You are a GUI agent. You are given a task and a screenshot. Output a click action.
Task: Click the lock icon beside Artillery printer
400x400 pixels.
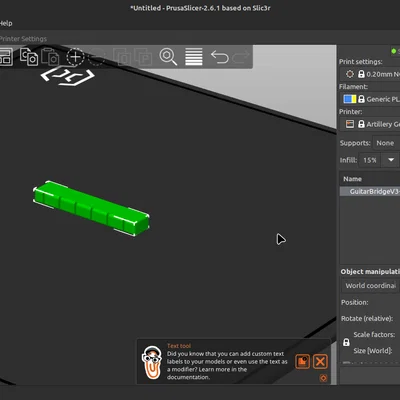(361, 124)
